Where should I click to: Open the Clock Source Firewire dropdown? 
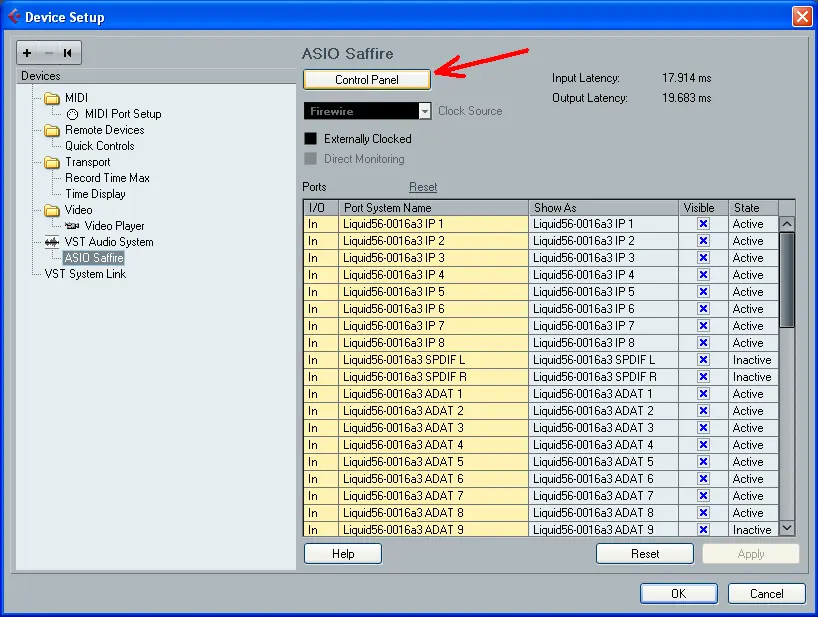pos(368,111)
